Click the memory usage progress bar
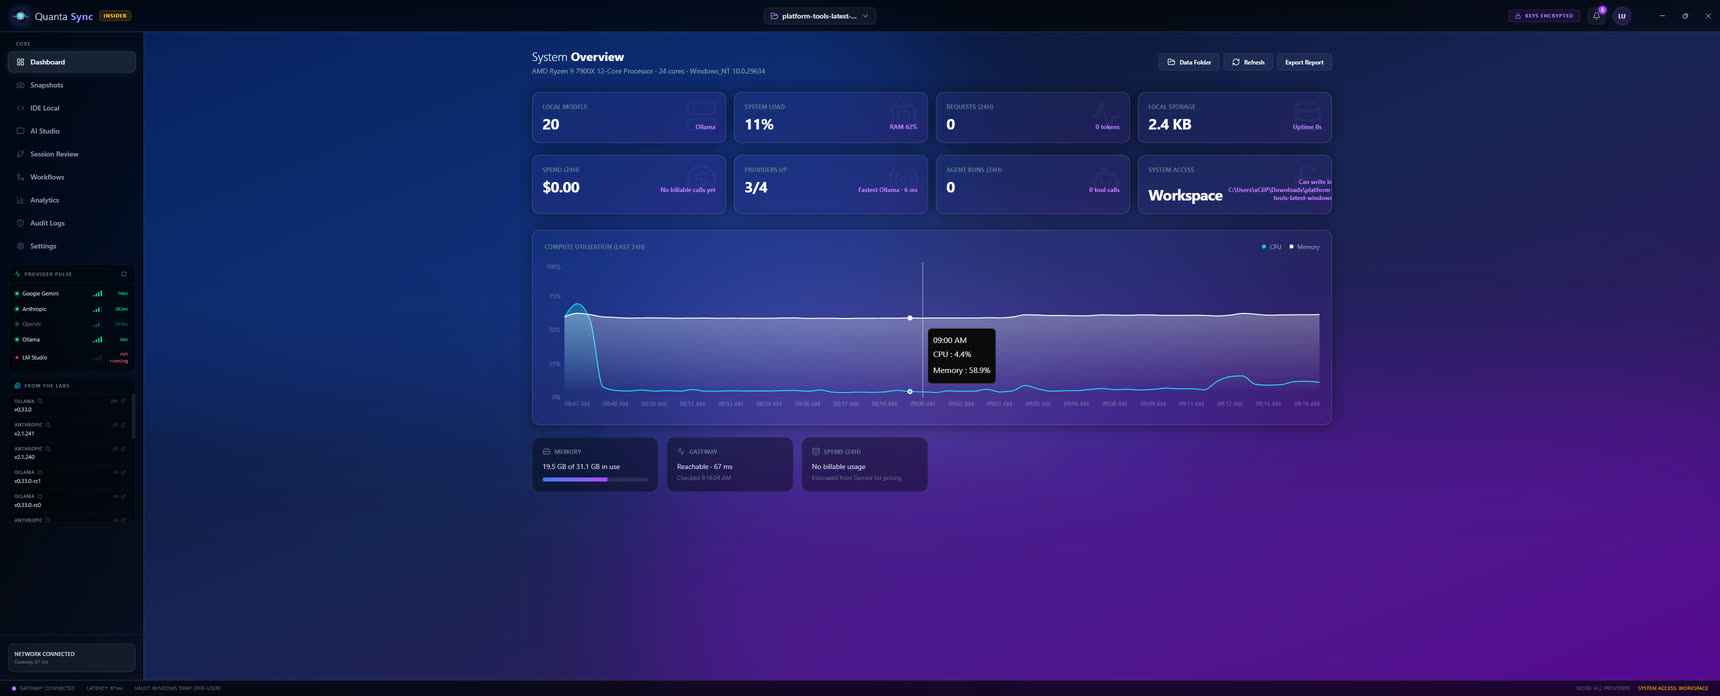Screen dimensions: 1720x696 (x=595, y=480)
